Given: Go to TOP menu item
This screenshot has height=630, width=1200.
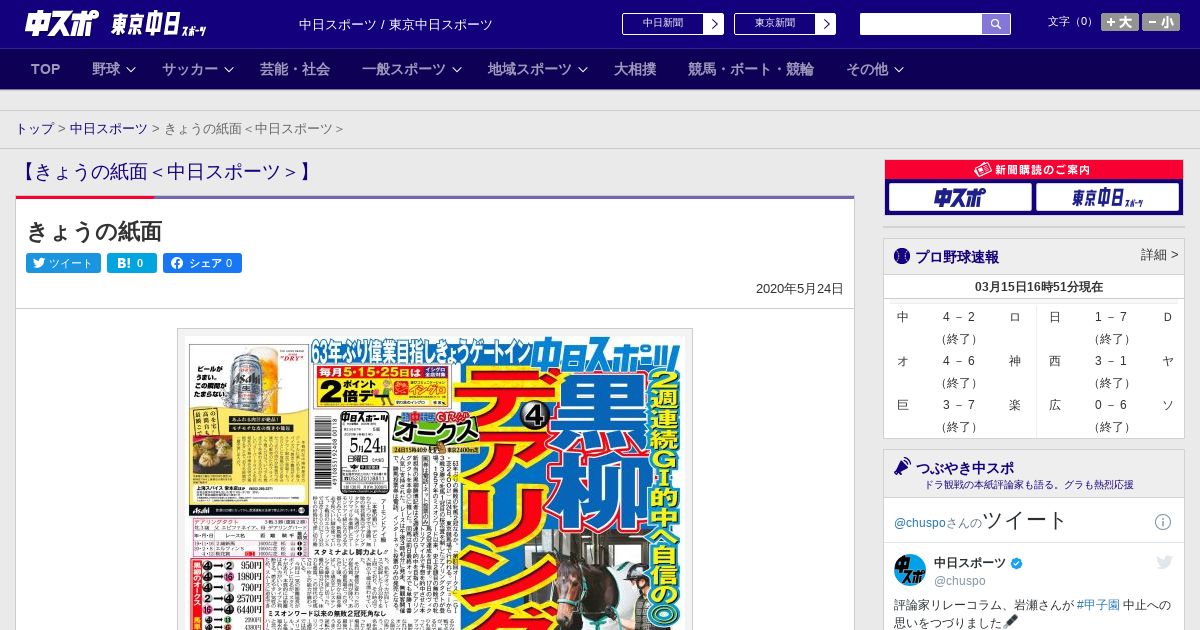Looking at the screenshot, I should (46, 69).
